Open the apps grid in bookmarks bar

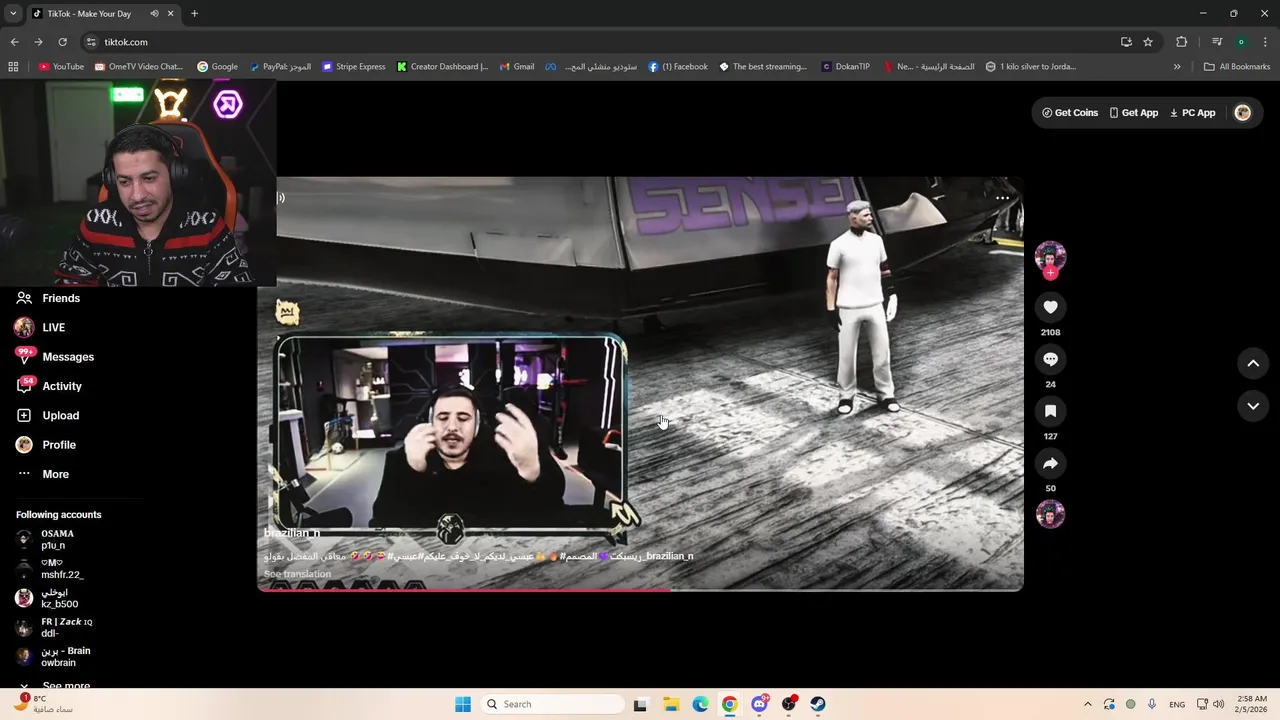coord(13,67)
